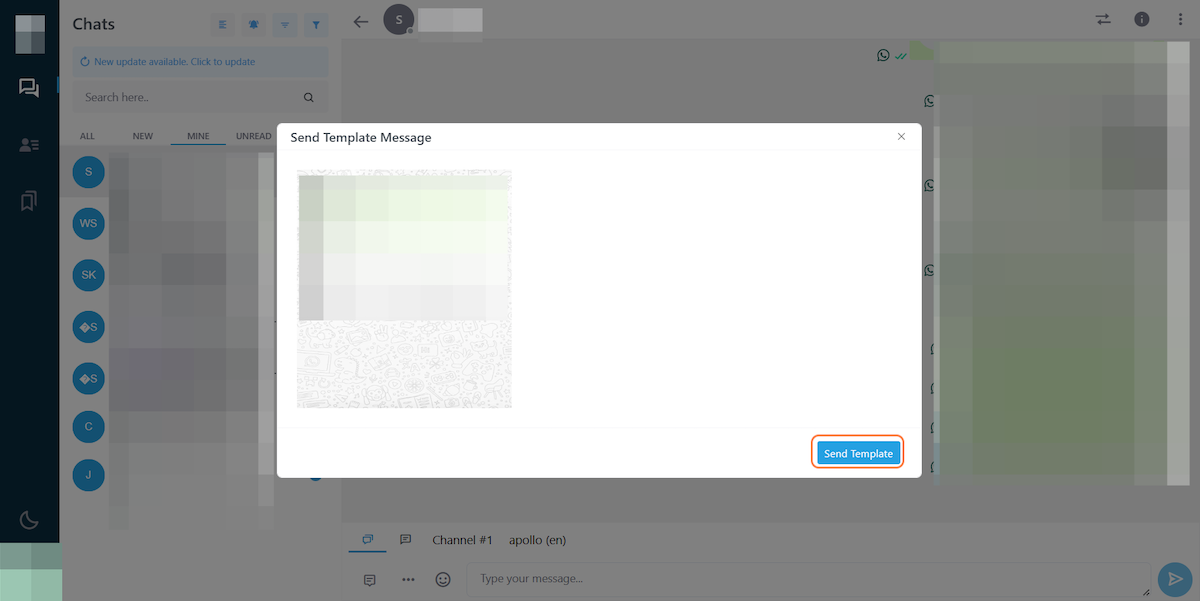
Task: Open the three-dot more options menu
Action: [x=1180, y=19]
